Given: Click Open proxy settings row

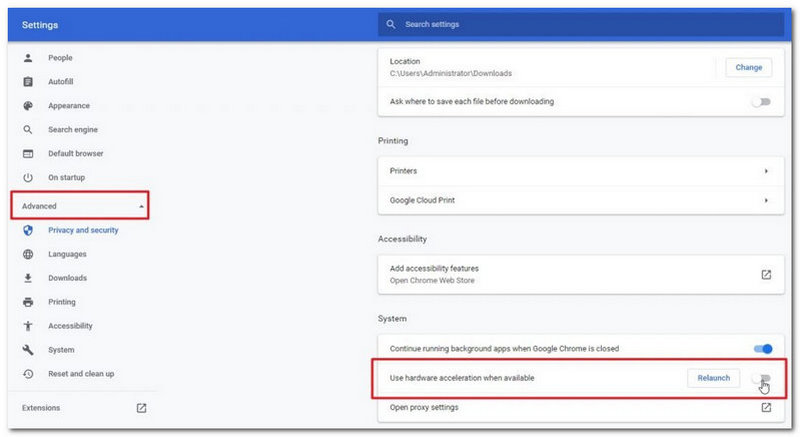Looking at the screenshot, I should [x=581, y=407].
